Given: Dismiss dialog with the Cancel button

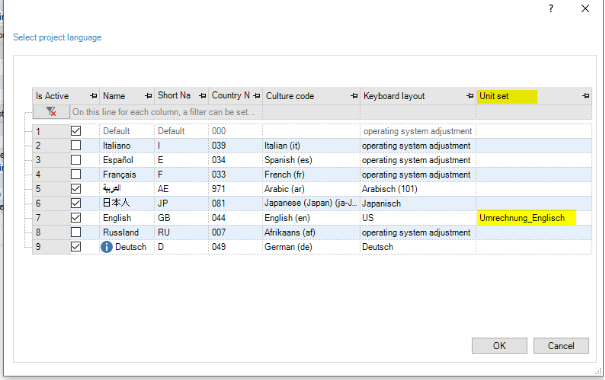Looking at the screenshot, I should [x=561, y=346].
